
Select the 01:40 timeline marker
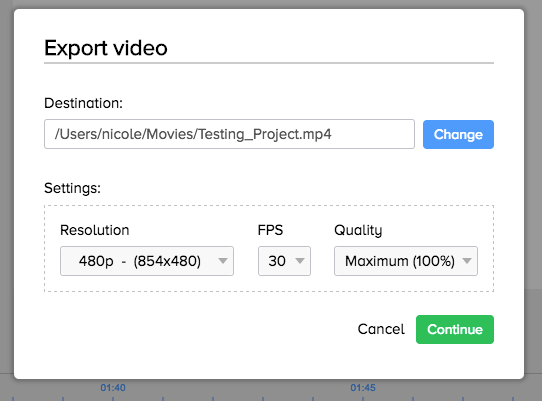[x=113, y=388]
